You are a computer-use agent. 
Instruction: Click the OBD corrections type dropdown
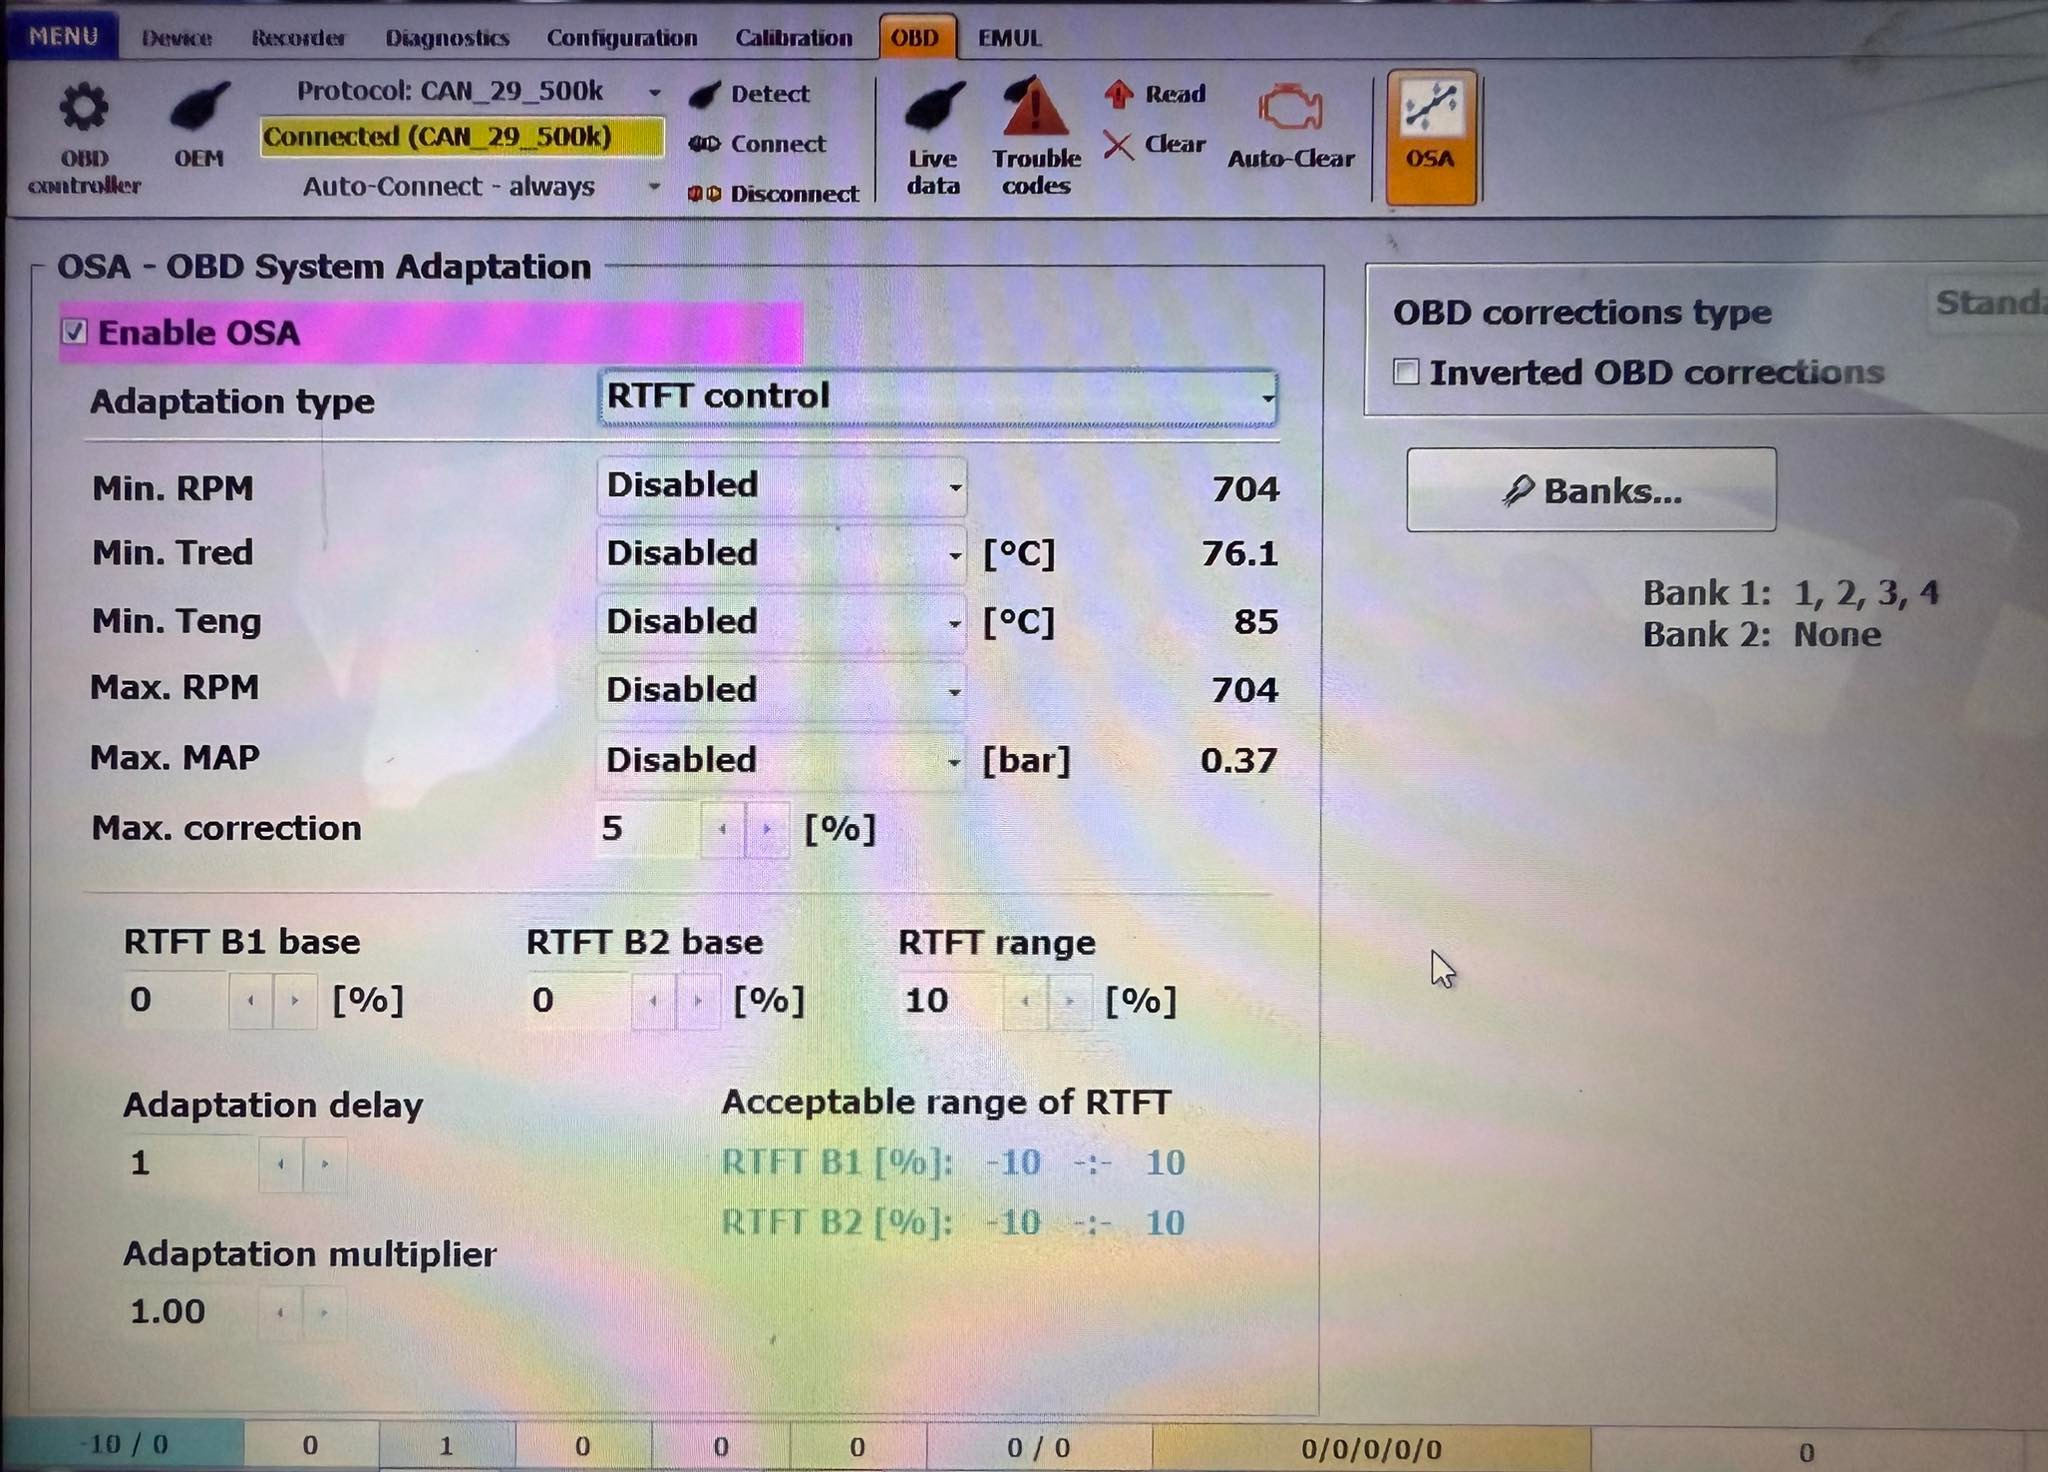pos(1986,303)
